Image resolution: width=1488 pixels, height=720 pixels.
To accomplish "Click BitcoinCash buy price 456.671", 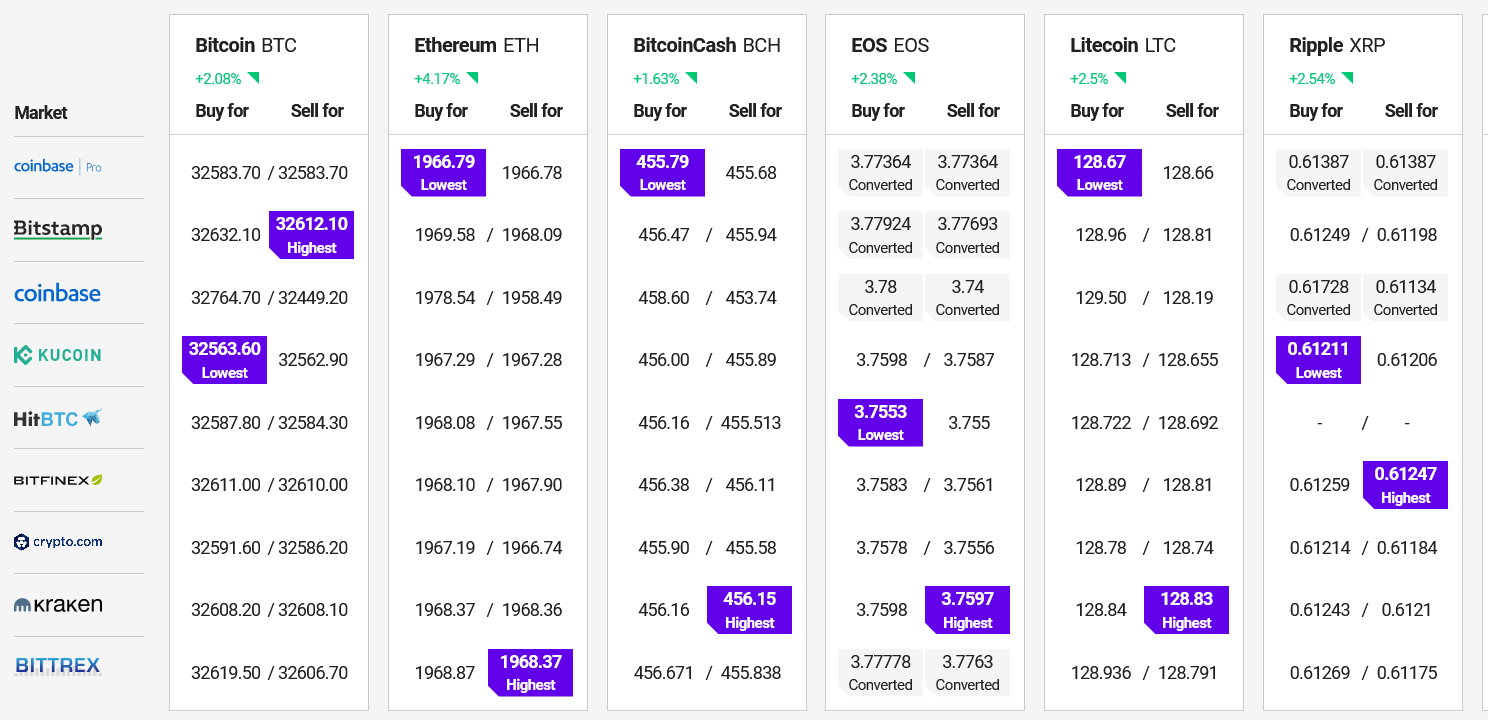I will click(664, 673).
